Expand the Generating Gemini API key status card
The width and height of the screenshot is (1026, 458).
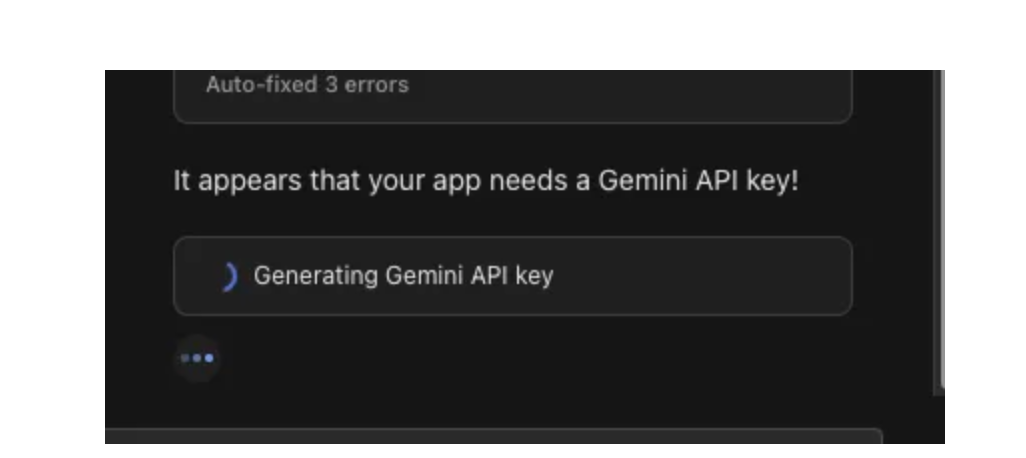tap(513, 276)
